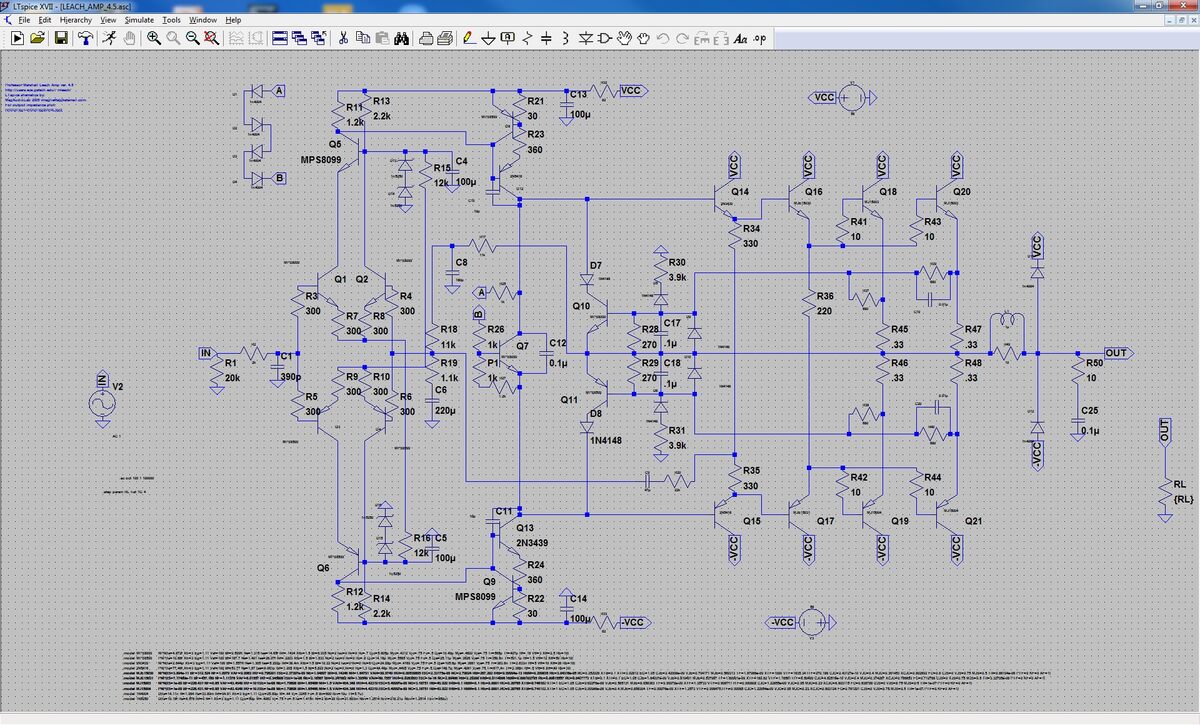
Task: Select the Cut scissors tool
Action: click(x=342, y=38)
